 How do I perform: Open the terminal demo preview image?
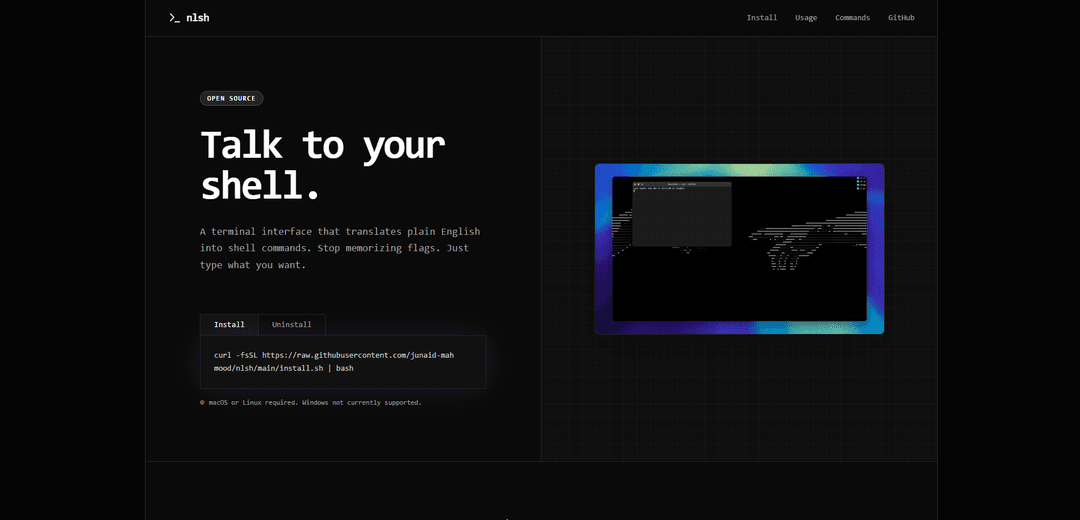click(x=739, y=290)
